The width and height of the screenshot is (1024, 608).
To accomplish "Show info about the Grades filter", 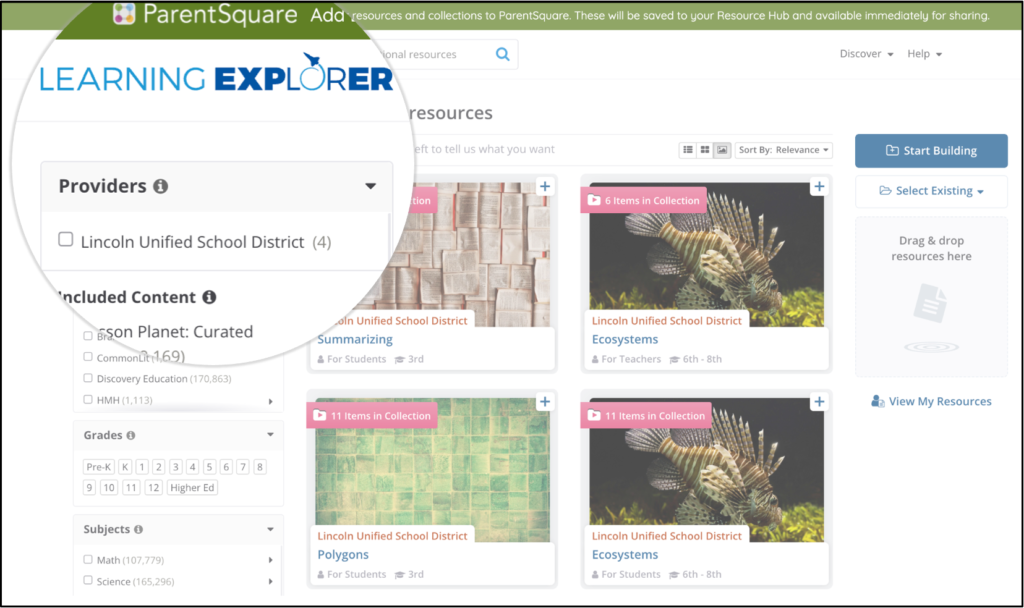I will tap(131, 436).
